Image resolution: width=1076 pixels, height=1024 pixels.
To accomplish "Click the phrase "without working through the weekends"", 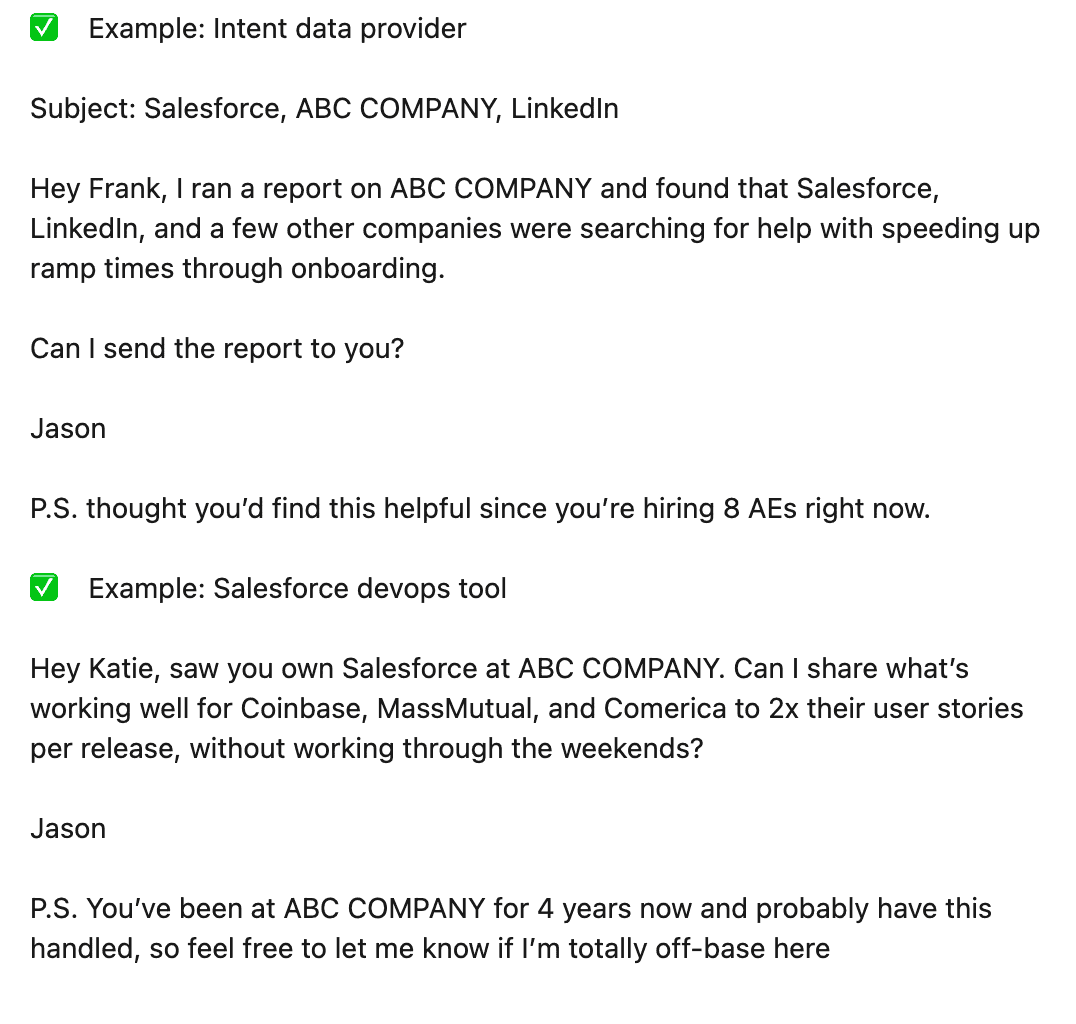I will click(446, 749).
